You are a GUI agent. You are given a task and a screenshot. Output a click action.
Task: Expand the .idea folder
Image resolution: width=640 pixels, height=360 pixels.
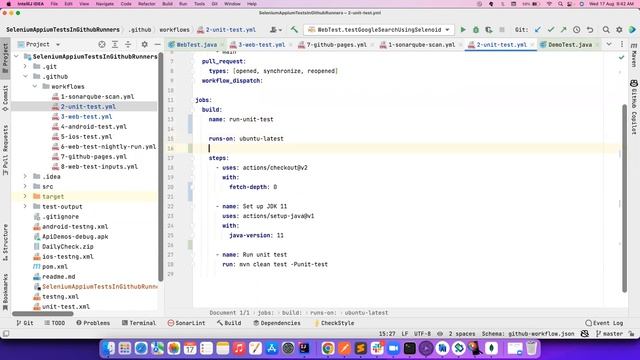click(x=25, y=176)
